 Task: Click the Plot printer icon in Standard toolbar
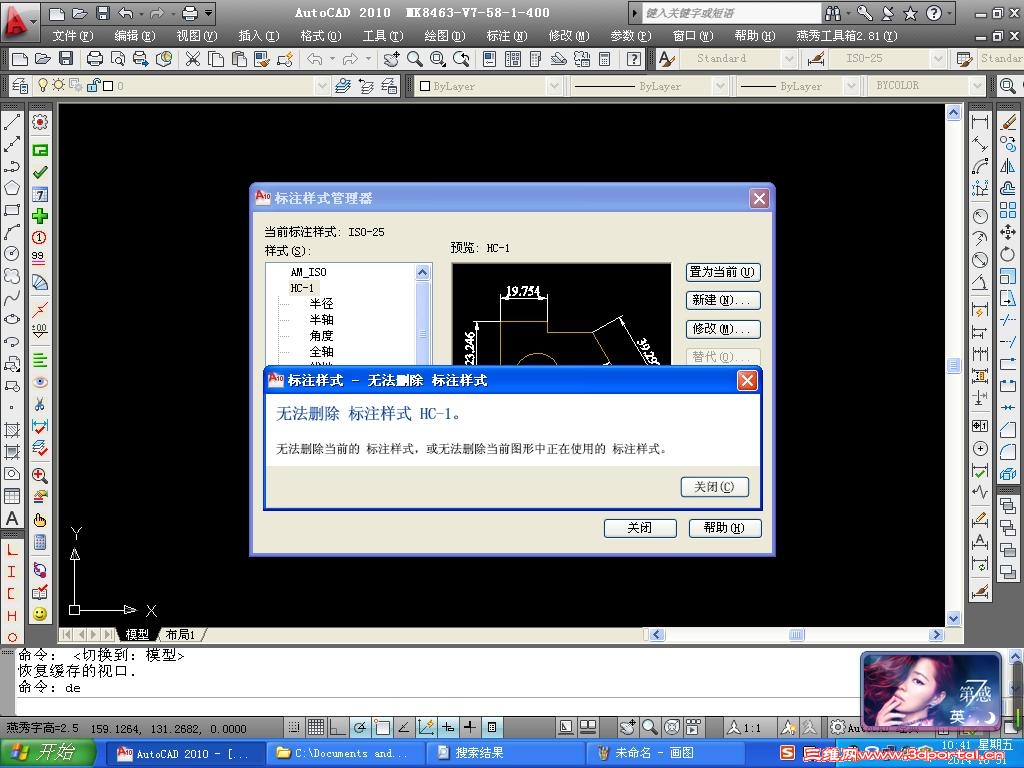pos(95,59)
